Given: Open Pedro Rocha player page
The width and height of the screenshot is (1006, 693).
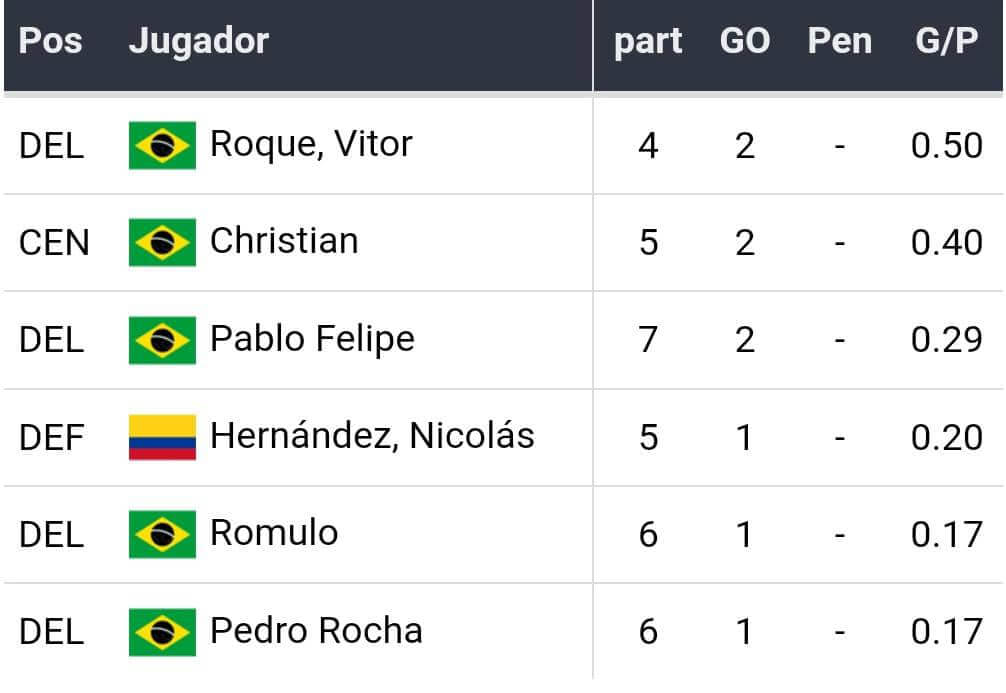Looking at the screenshot, I should coord(316,631).
